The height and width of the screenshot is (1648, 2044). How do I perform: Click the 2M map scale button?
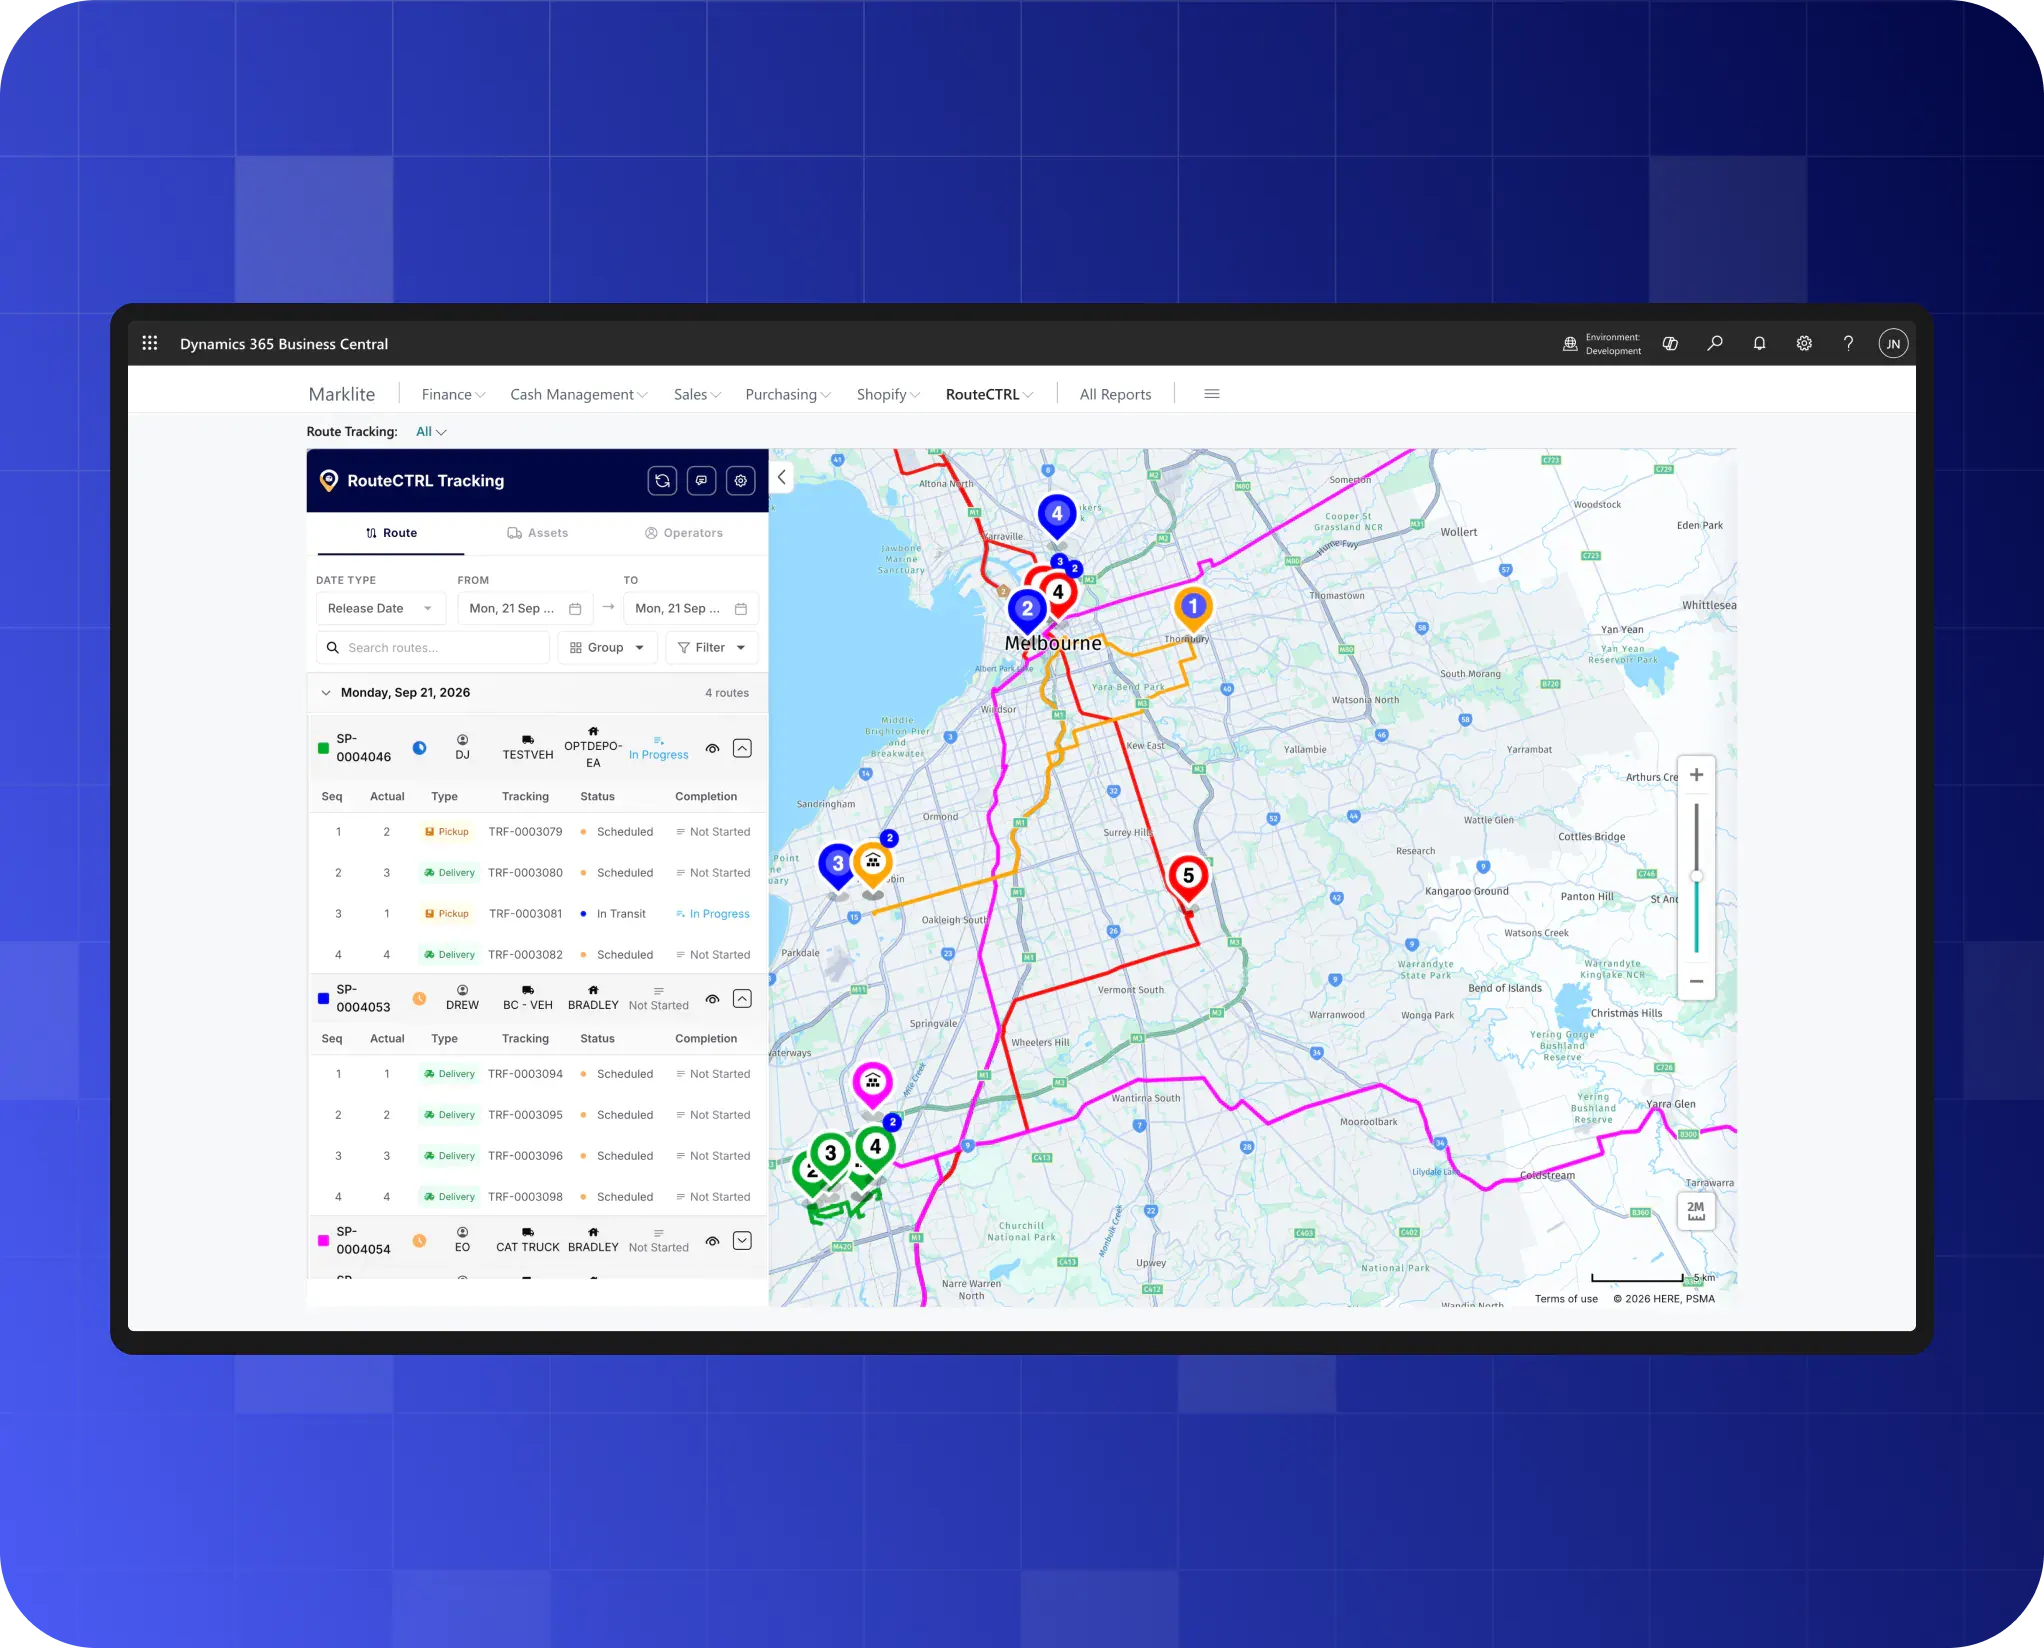[1696, 1211]
